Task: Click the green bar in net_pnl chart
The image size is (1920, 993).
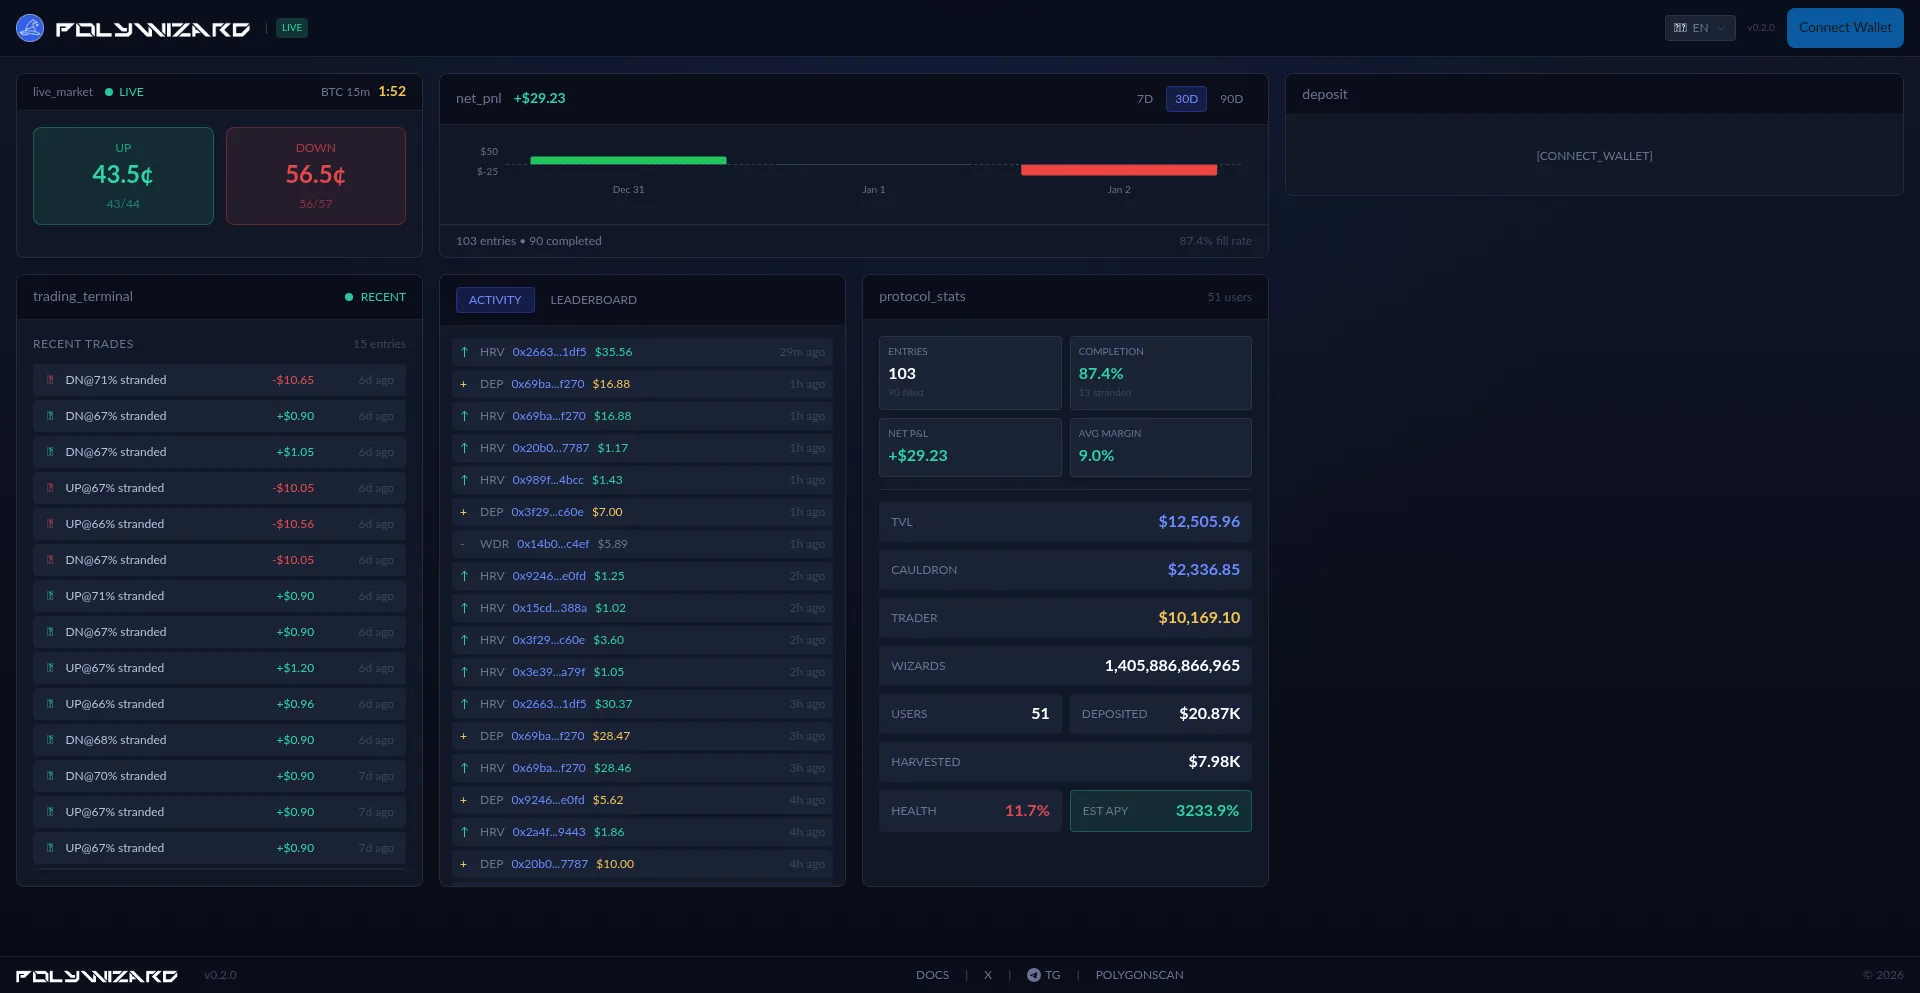Action: click(x=628, y=160)
